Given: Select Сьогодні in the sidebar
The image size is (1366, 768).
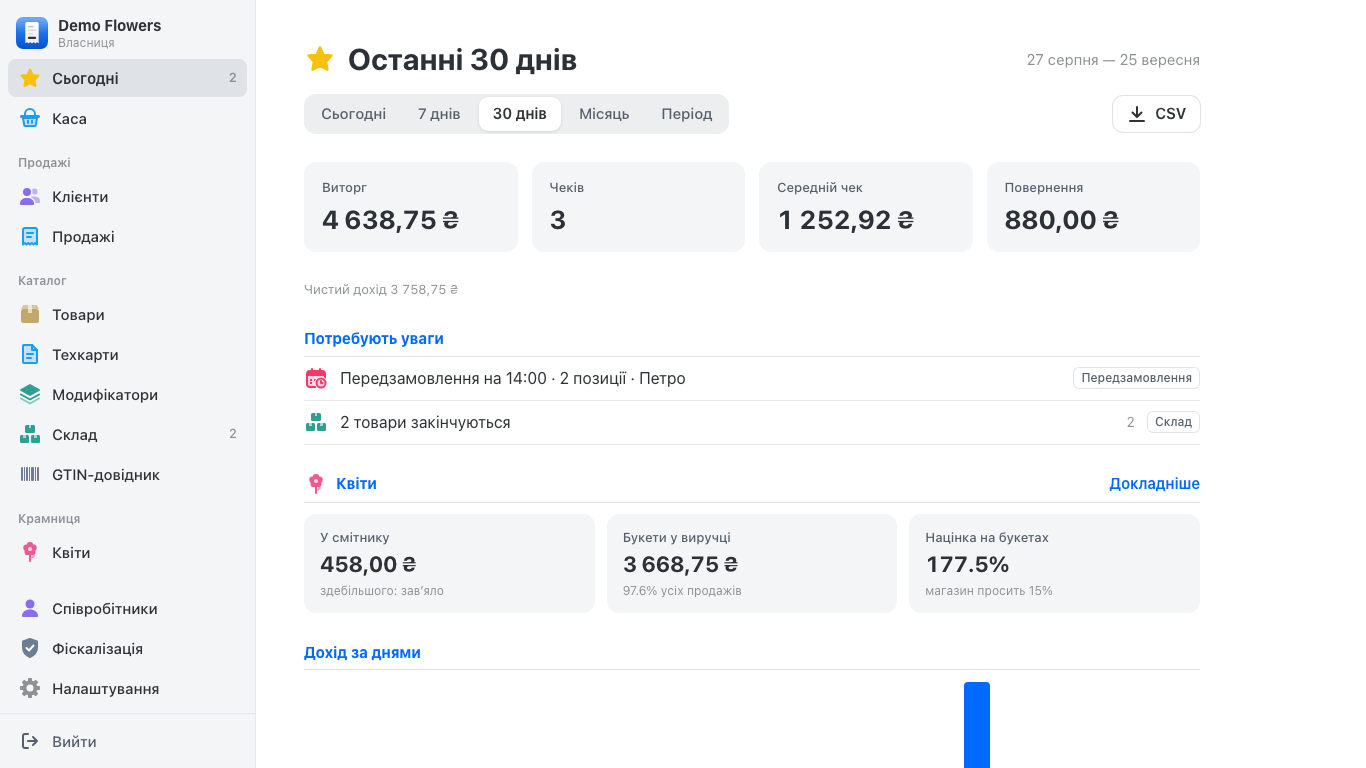Looking at the screenshot, I should [127, 78].
